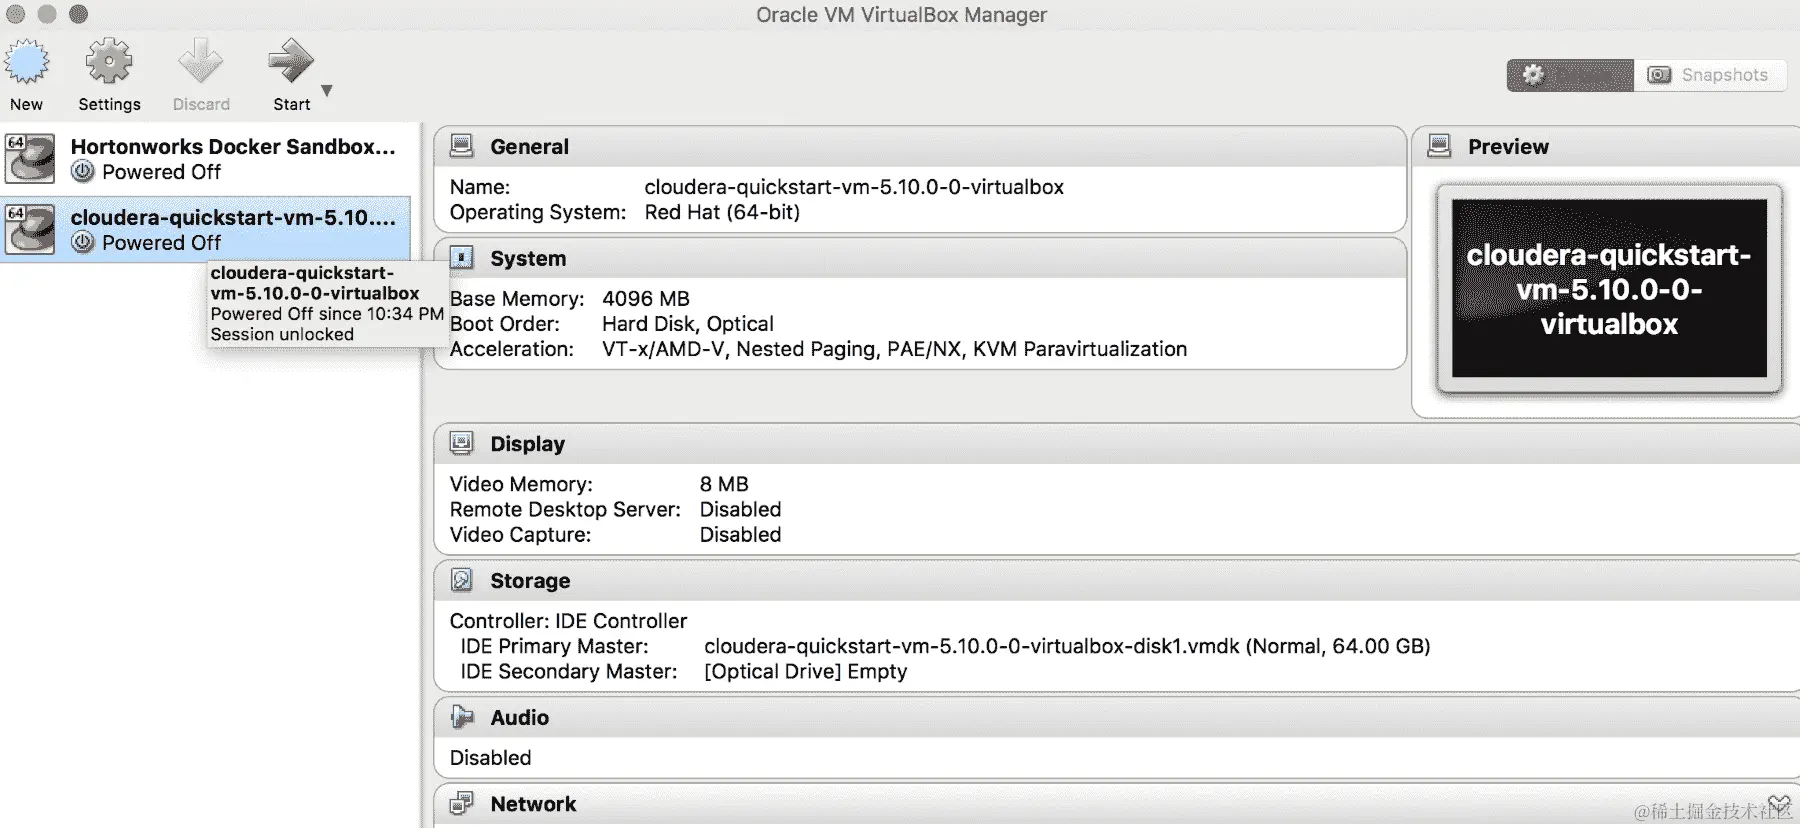Click the New virtual machine icon

[x=27, y=63]
